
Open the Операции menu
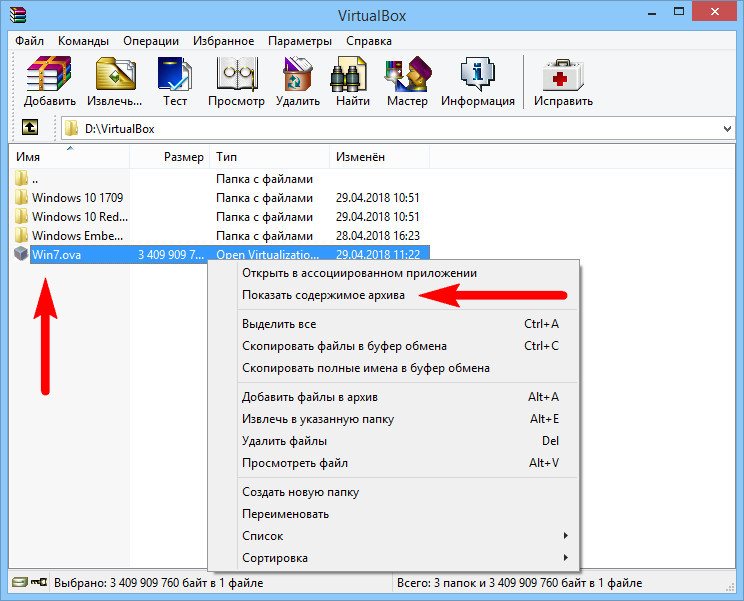point(151,41)
